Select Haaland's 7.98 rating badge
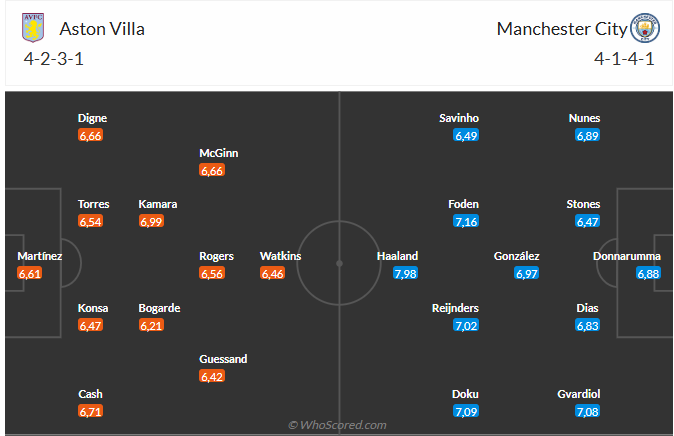The width and height of the screenshot is (674, 436). pyautogui.click(x=405, y=273)
